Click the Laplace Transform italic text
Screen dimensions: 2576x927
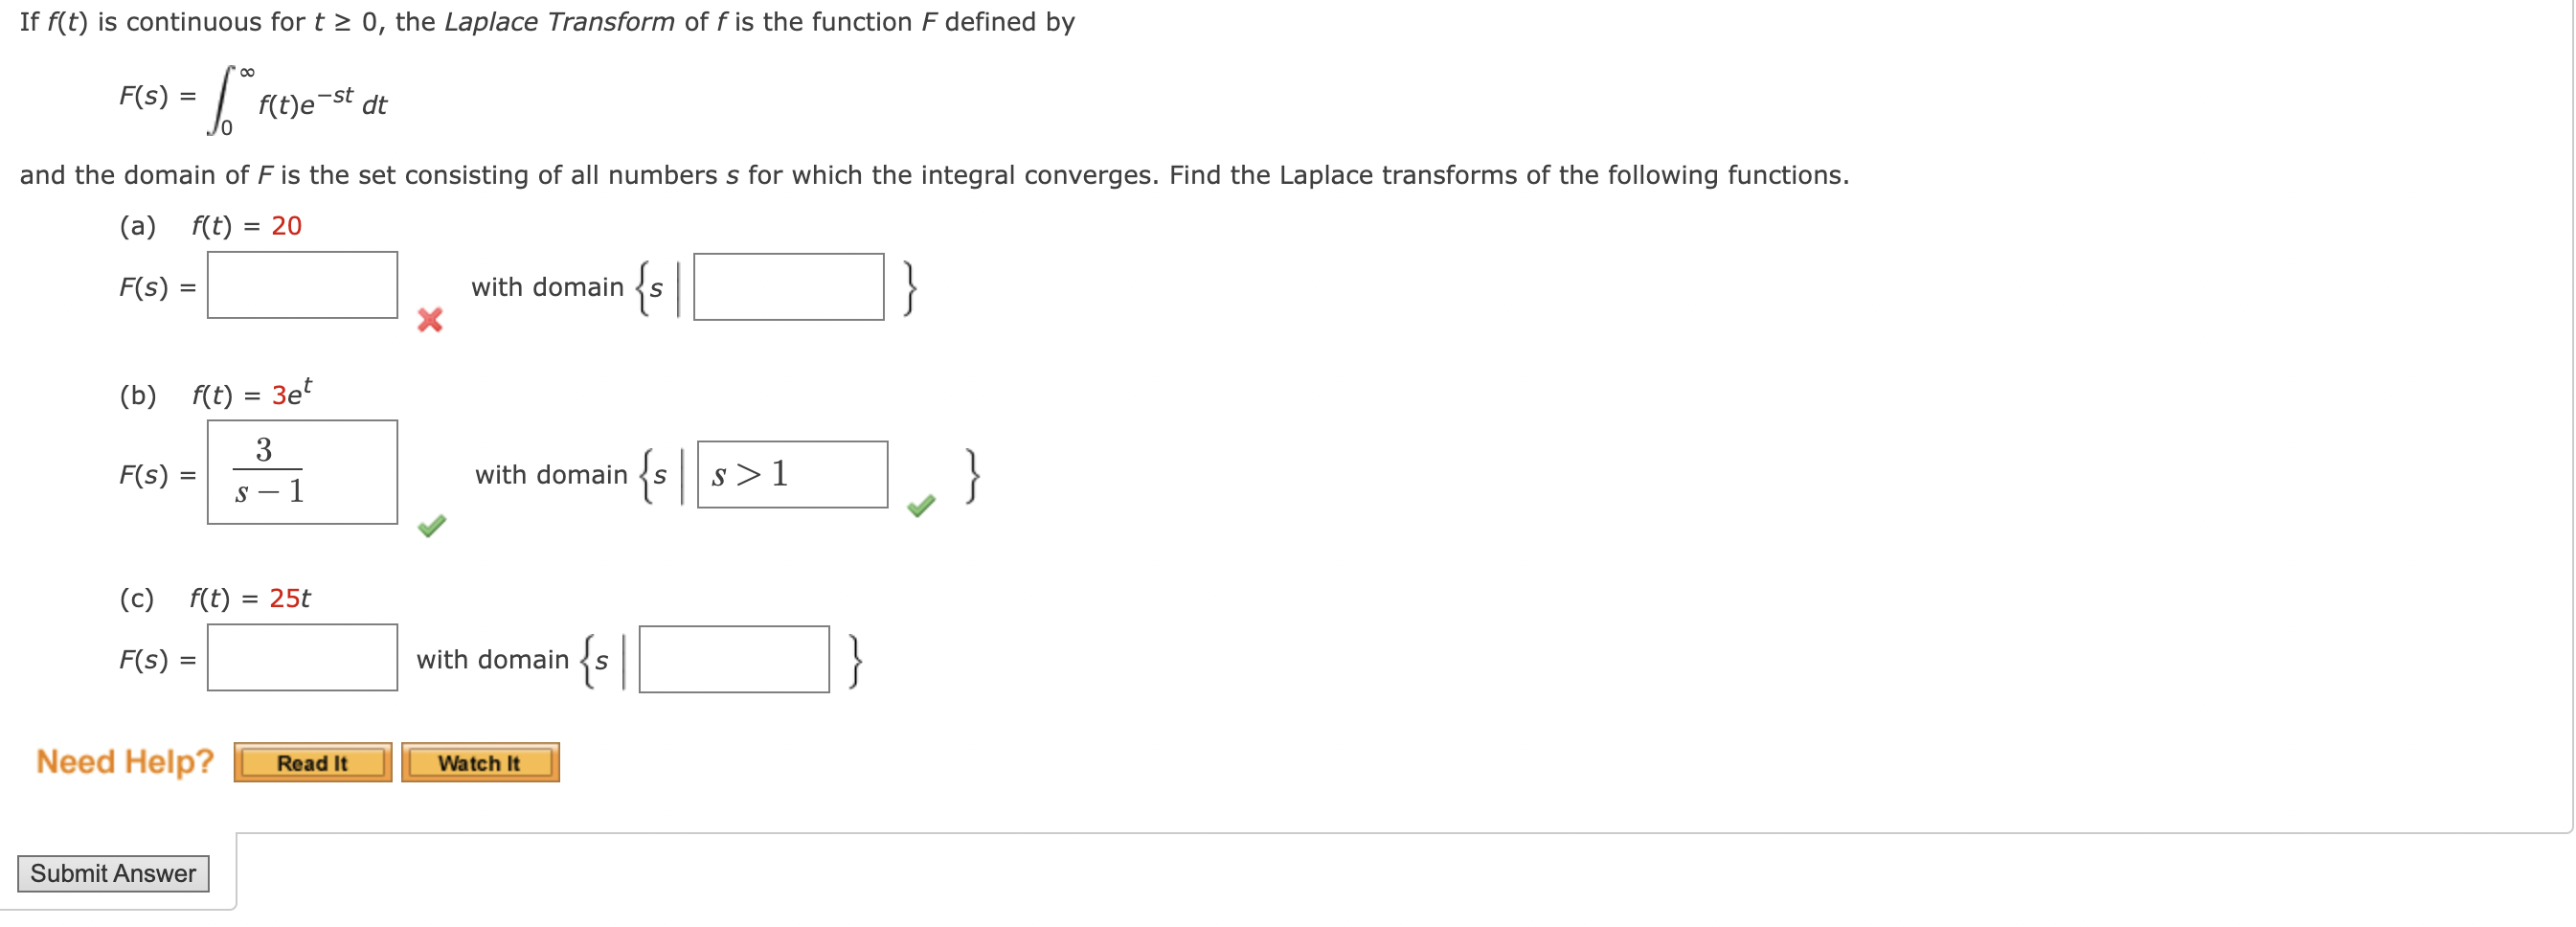point(559,21)
